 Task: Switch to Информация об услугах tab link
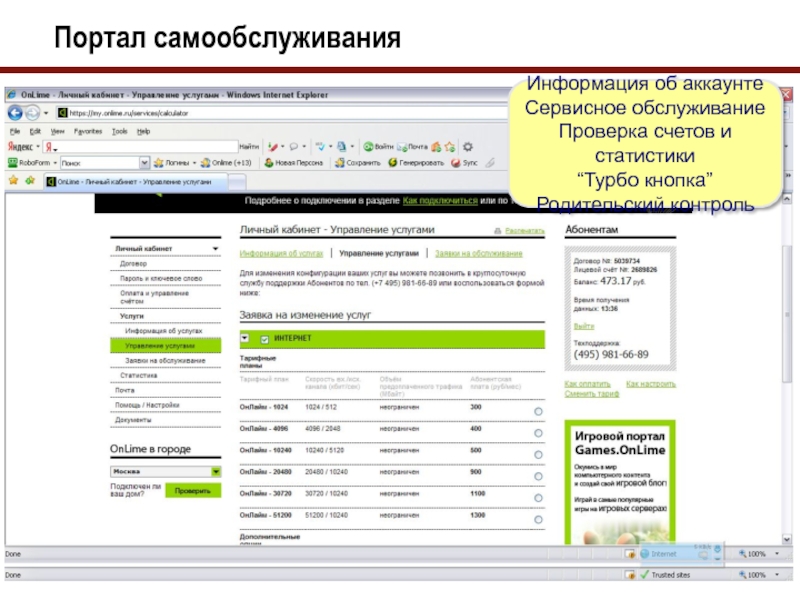pyautogui.click(x=281, y=254)
